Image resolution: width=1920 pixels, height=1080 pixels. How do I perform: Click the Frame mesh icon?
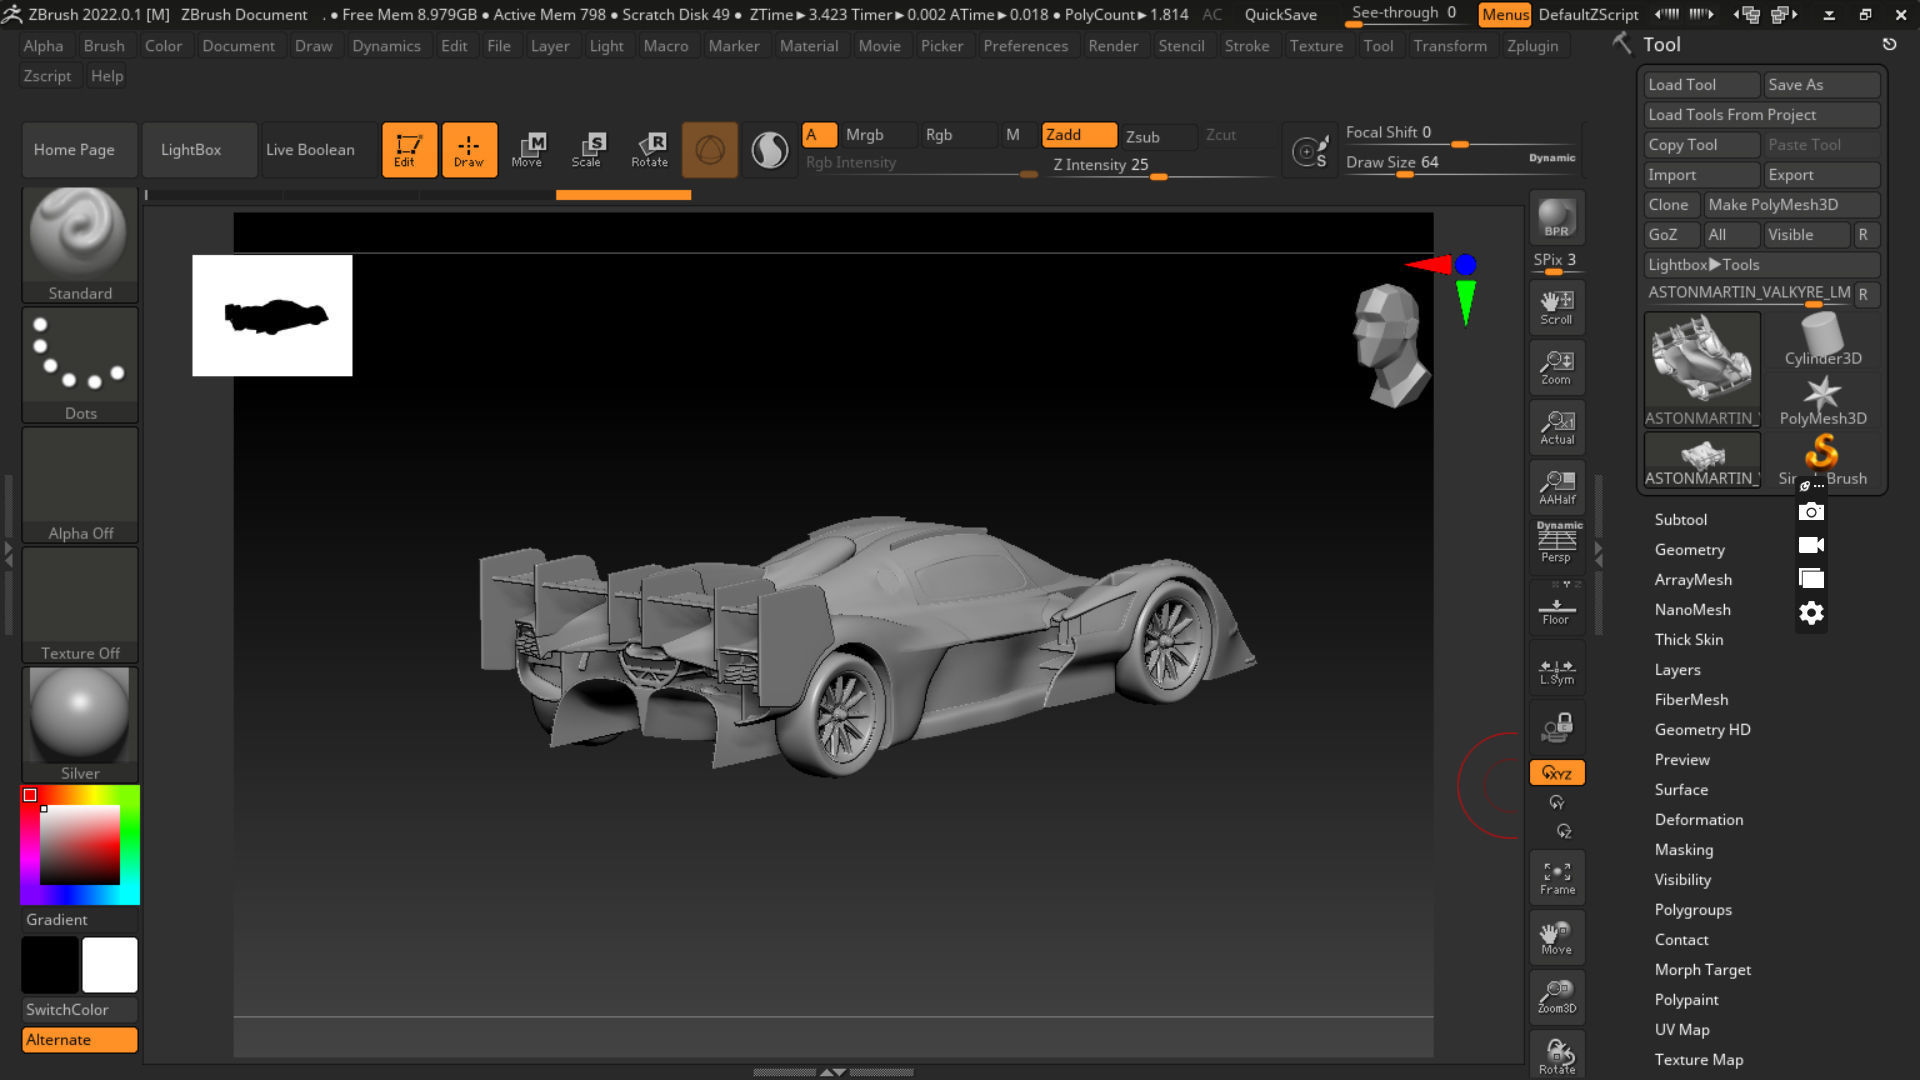click(1557, 877)
